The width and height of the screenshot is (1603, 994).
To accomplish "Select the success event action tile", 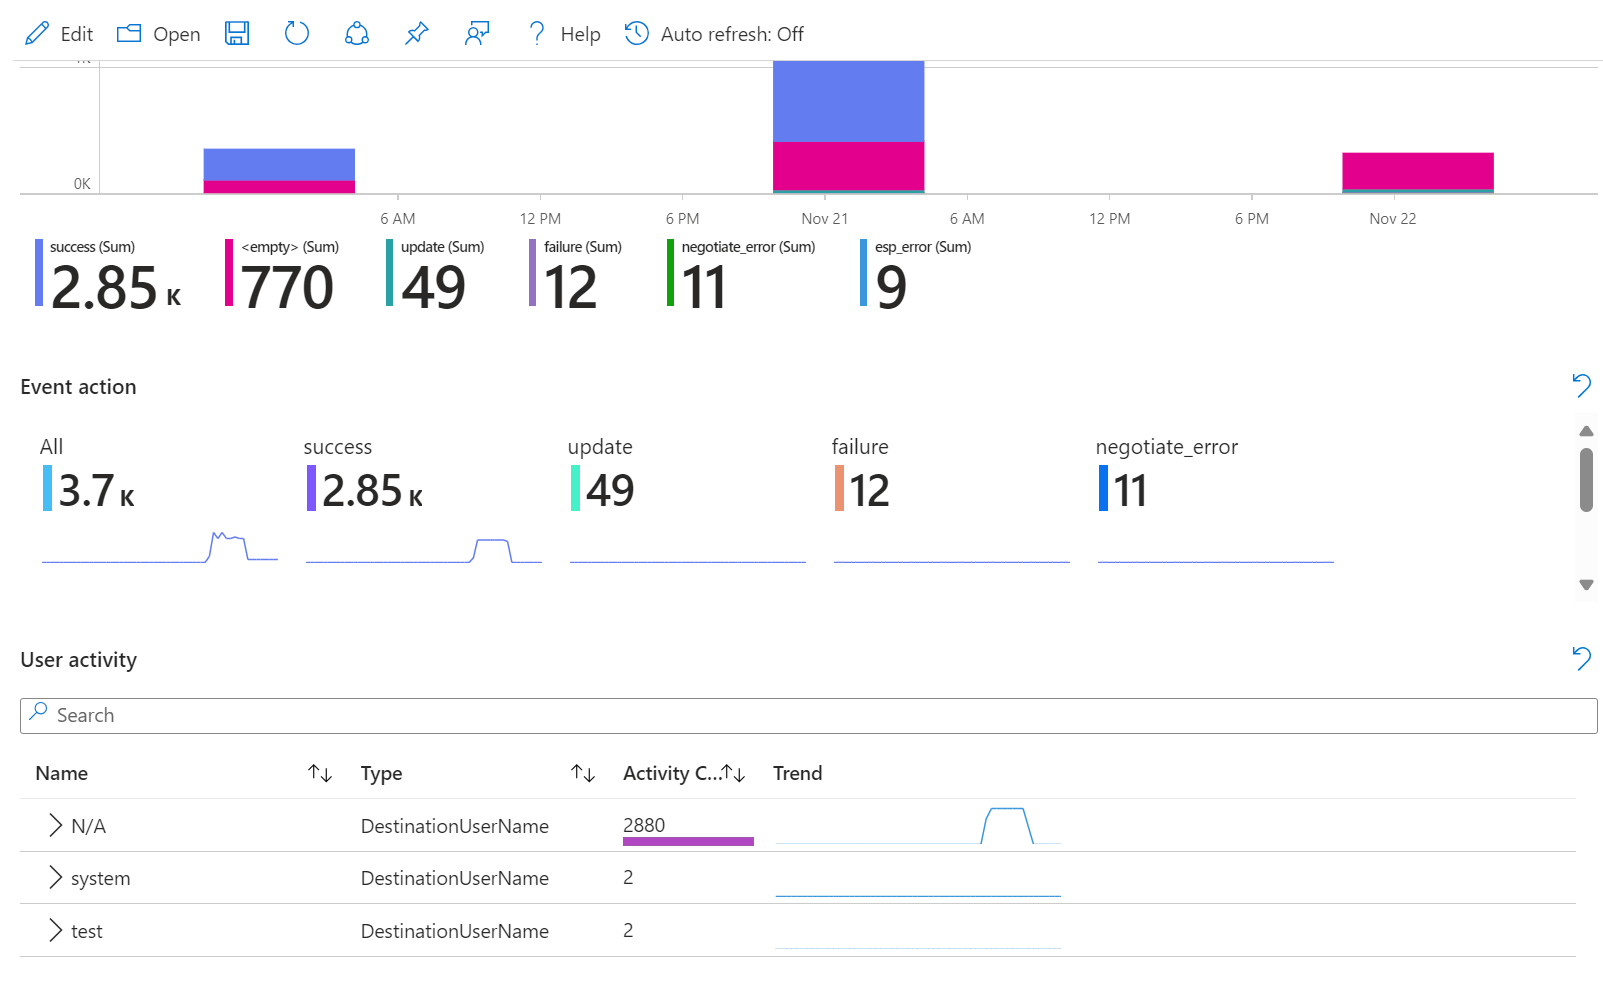I will (x=423, y=500).
